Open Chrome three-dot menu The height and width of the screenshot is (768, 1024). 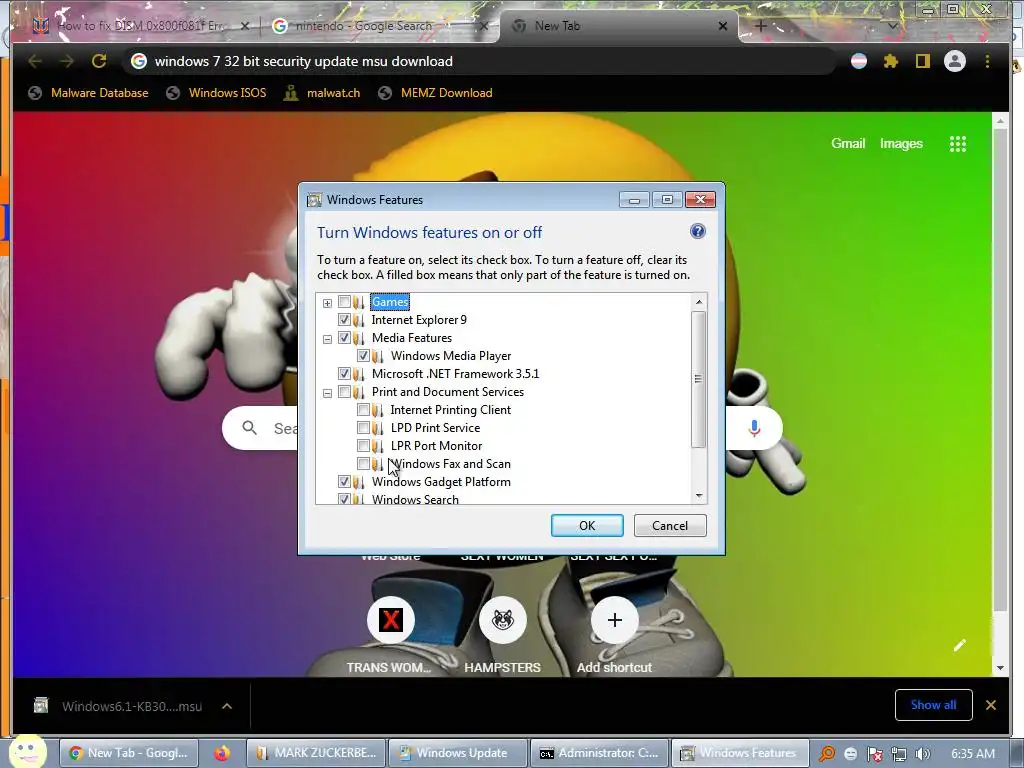click(987, 61)
